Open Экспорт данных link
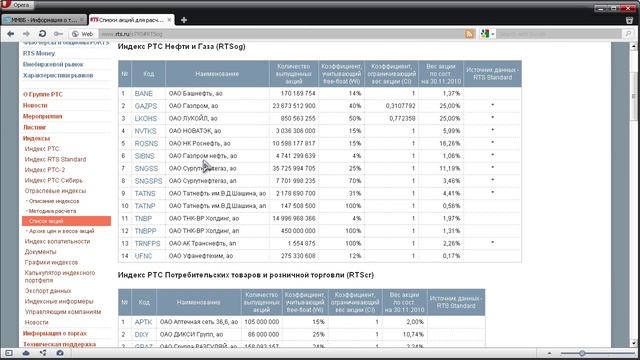The width and height of the screenshot is (640, 360). point(48,291)
